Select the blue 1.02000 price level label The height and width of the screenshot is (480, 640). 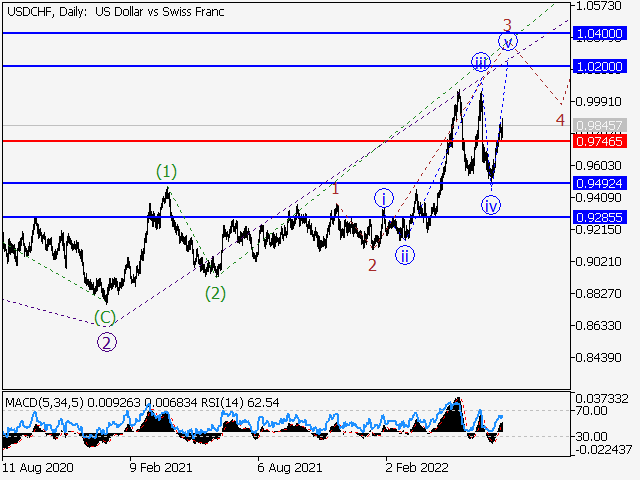pyautogui.click(x=600, y=66)
